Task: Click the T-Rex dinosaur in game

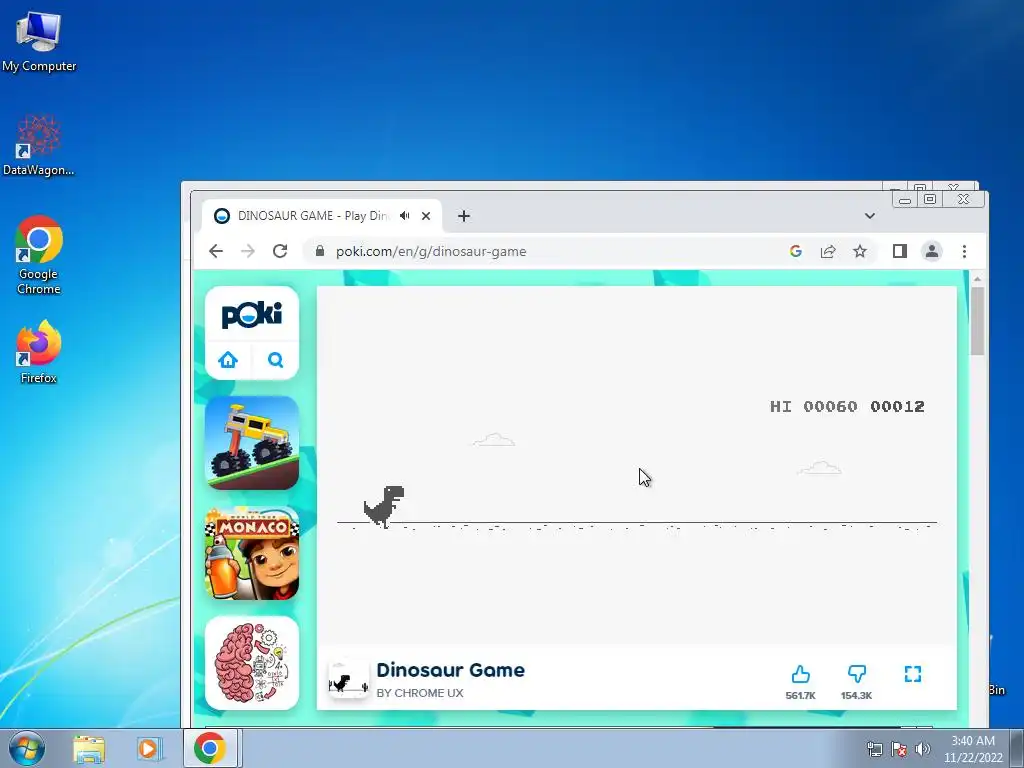Action: click(384, 505)
